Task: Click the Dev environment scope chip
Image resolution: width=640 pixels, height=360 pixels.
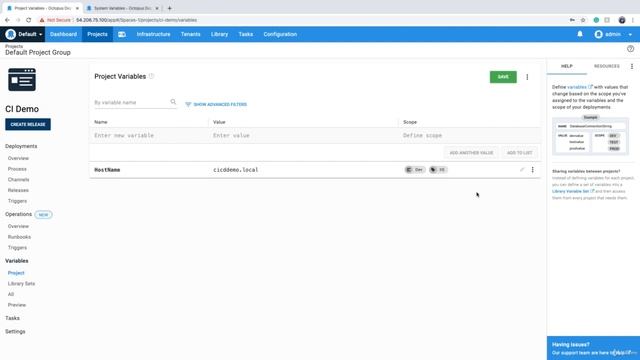Action: [x=415, y=170]
